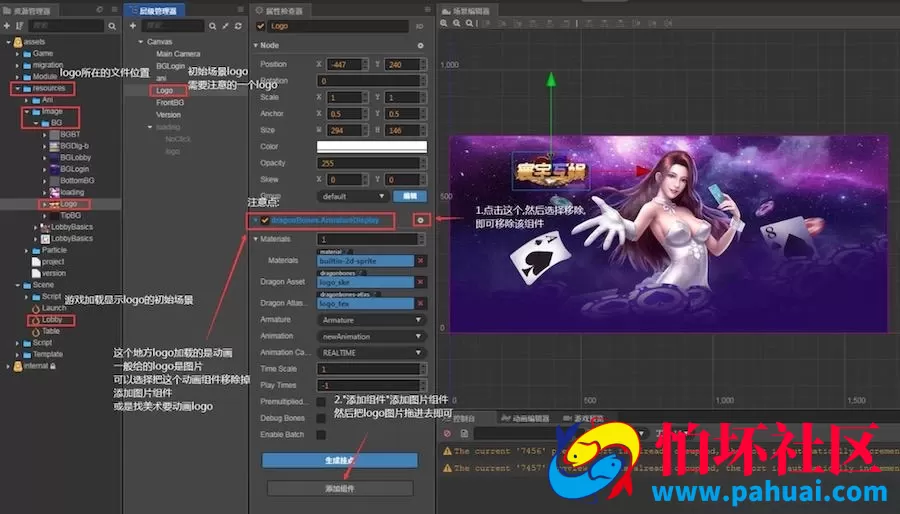Click the sort assets icon in assets panel
The image size is (900, 514).
click(x=20, y=26)
